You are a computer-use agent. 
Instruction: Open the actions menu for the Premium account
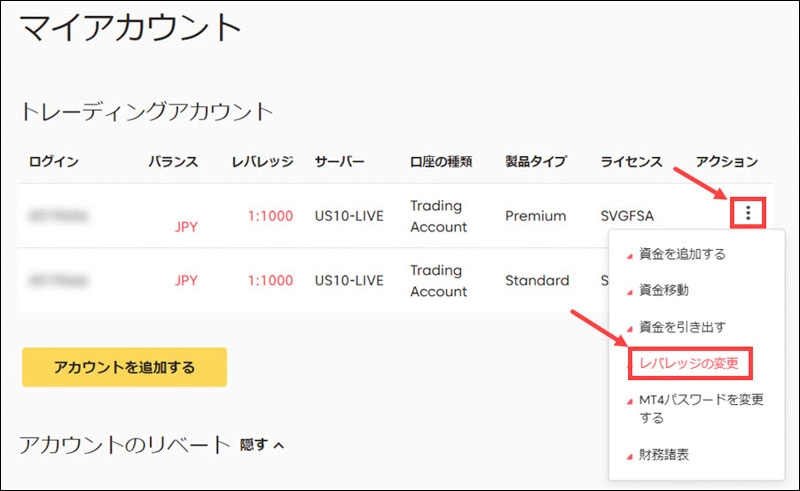[x=749, y=214]
